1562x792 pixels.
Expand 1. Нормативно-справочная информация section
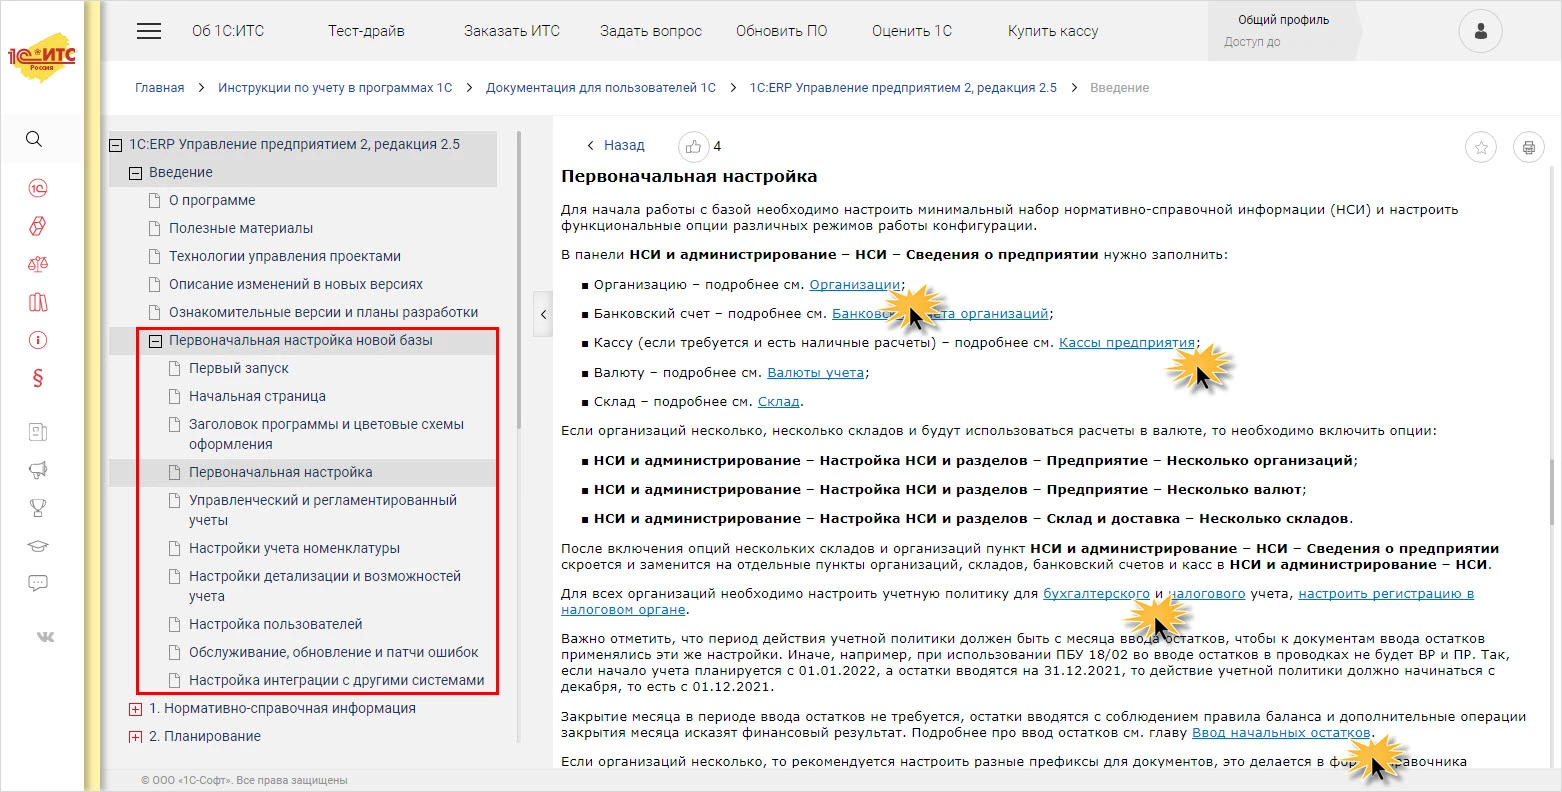[136, 709]
